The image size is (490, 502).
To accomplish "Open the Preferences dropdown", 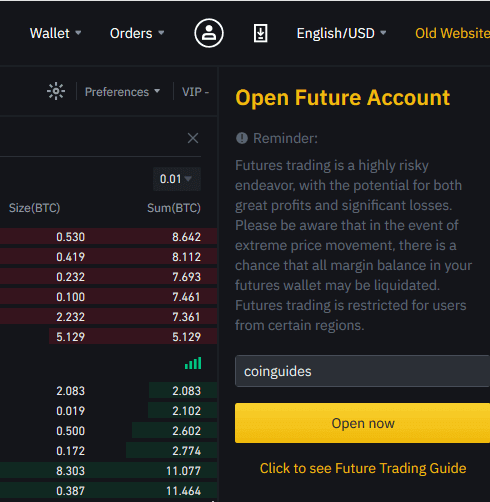I will [122, 92].
